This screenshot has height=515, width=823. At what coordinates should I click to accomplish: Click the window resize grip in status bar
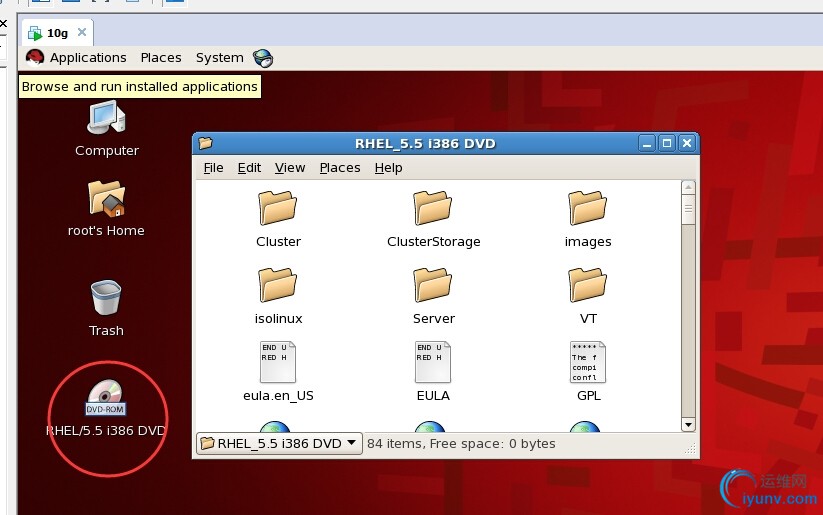click(x=690, y=448)
